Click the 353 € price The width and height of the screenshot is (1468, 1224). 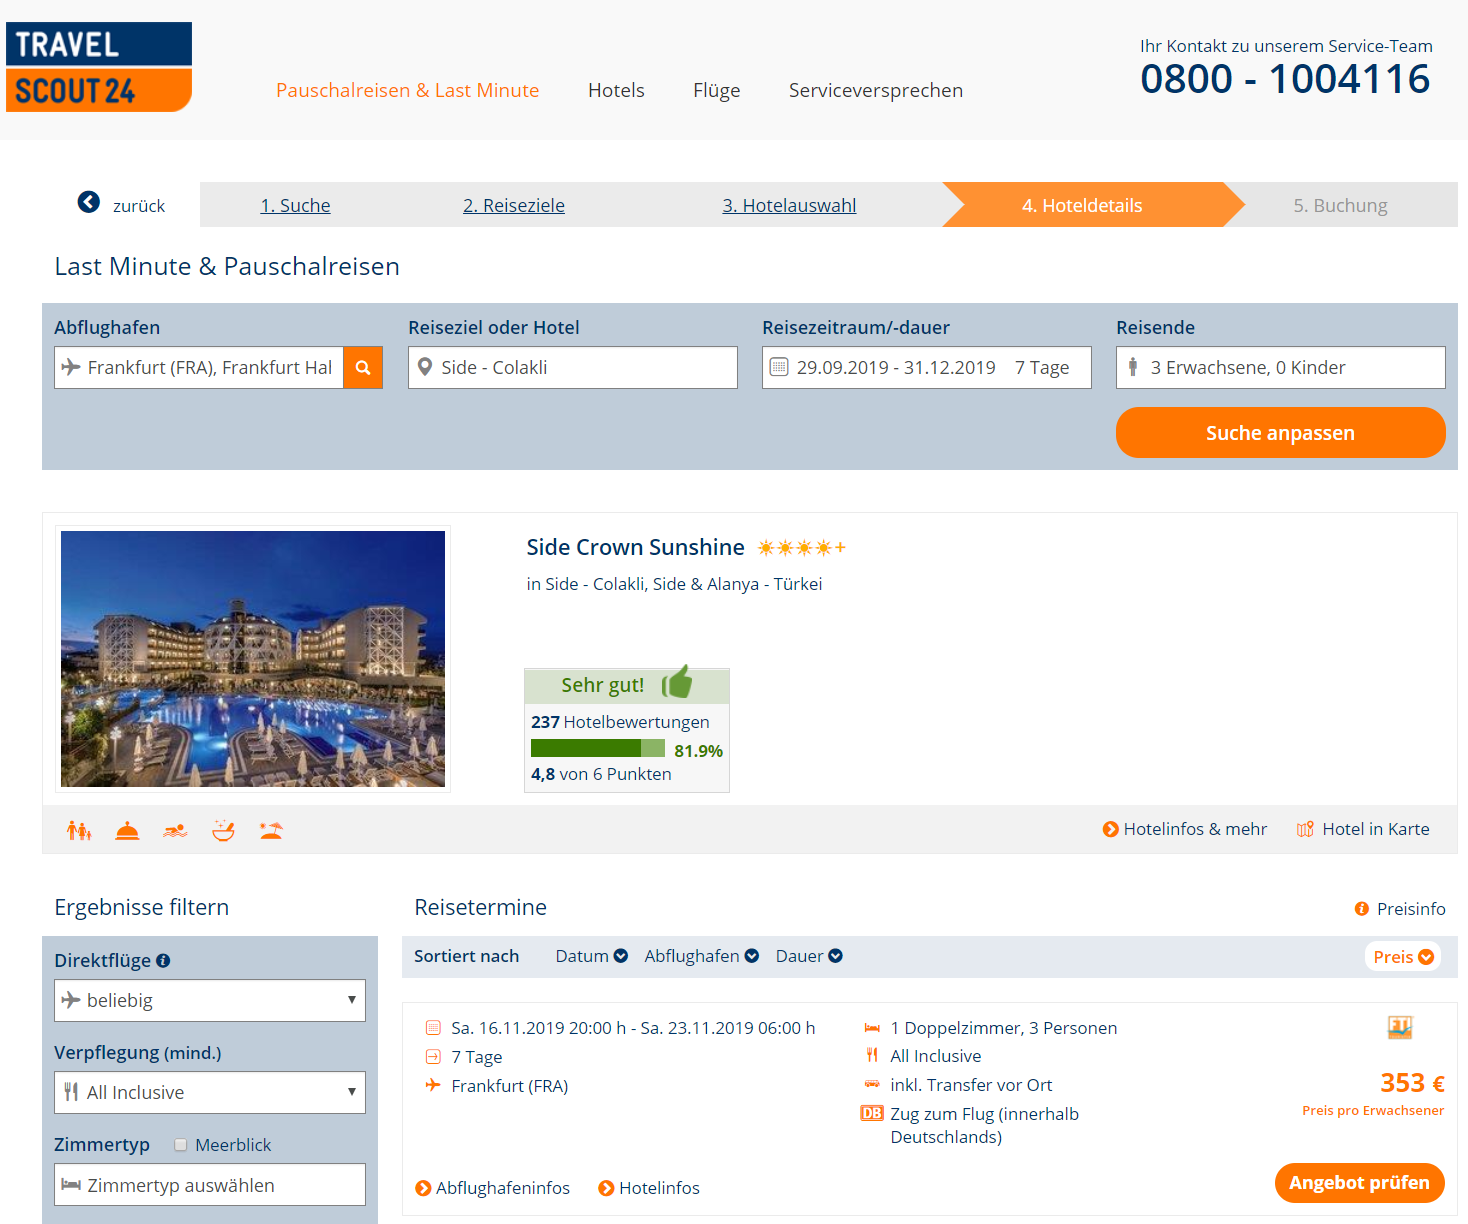click(x=1412, y=1083)
